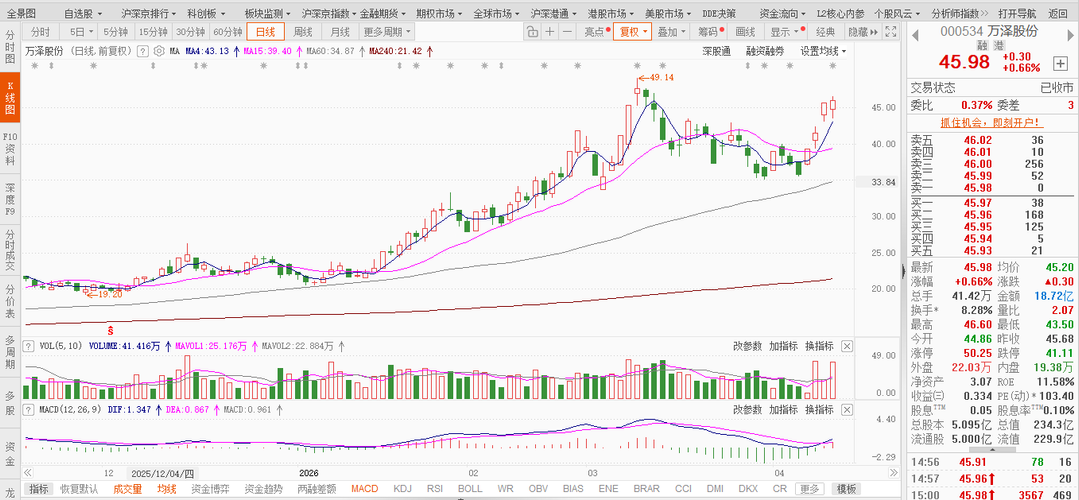Toggle 成交量 volume indicator
The image size is (1079, 500).
coord(128,489)
